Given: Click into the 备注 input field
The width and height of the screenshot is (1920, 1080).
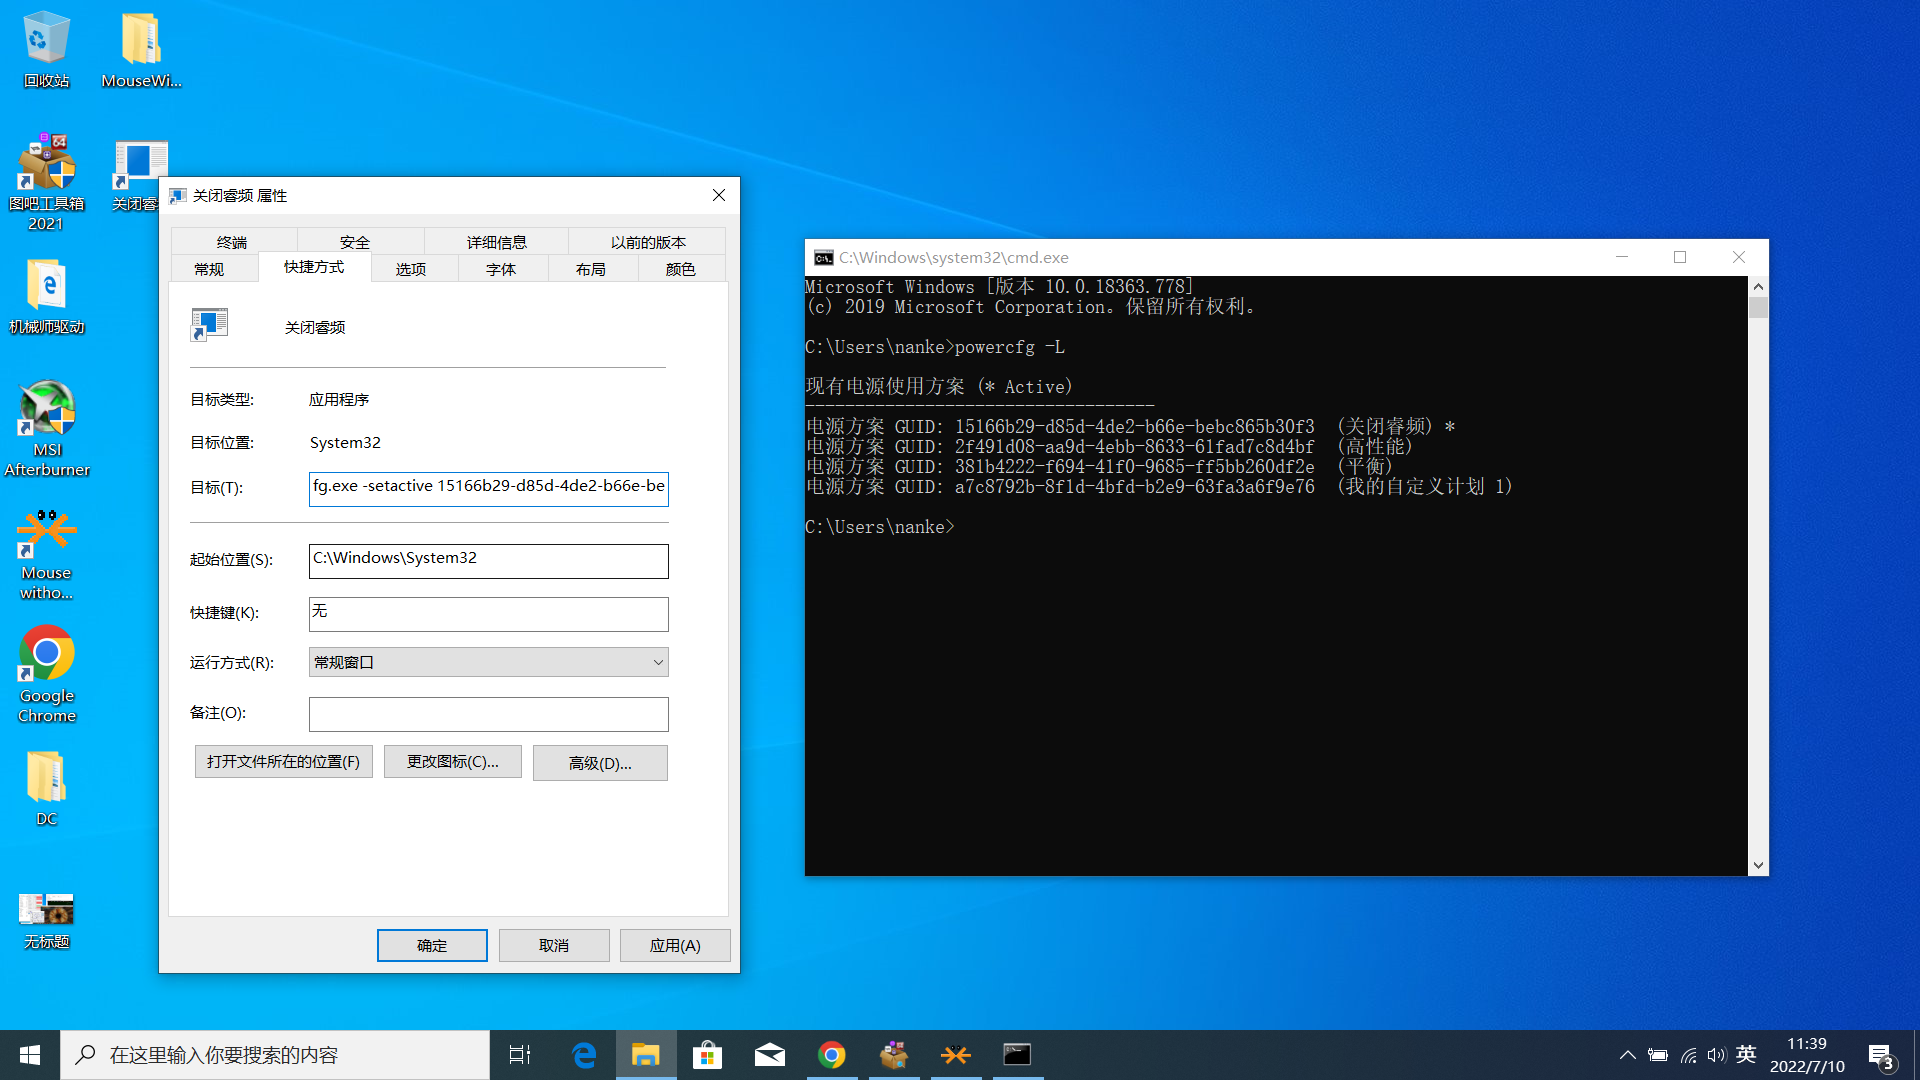Looking at the screenshot, I should (x=488, y=714).
